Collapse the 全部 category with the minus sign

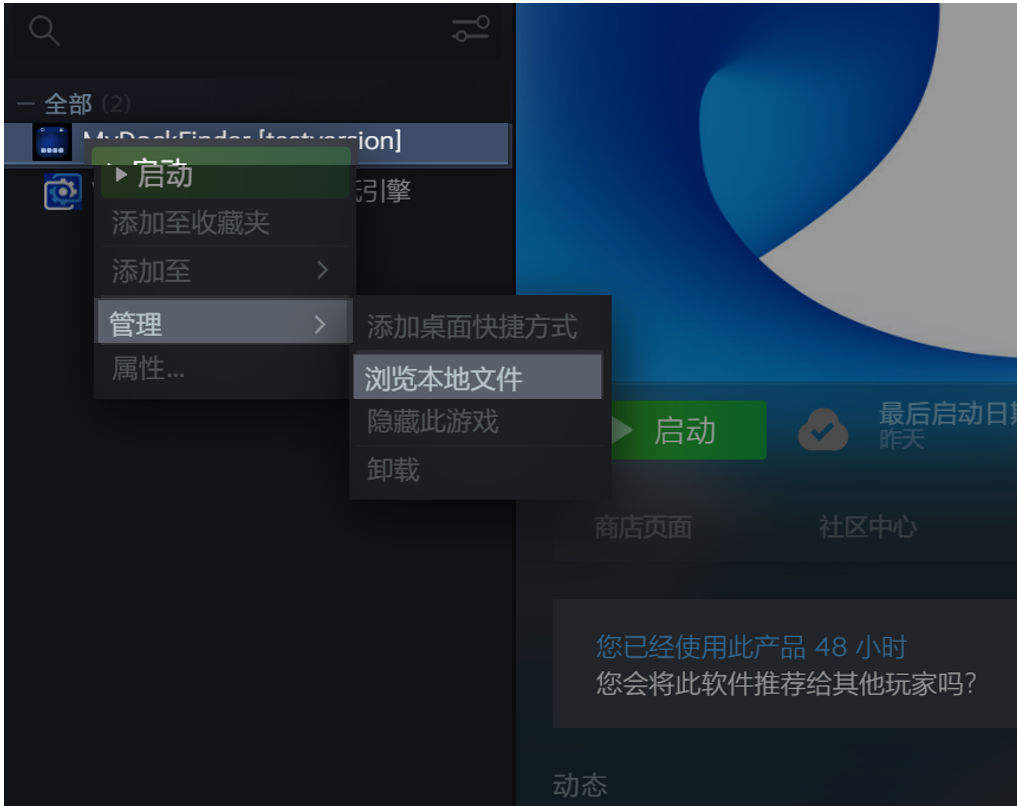coord(25,104)
